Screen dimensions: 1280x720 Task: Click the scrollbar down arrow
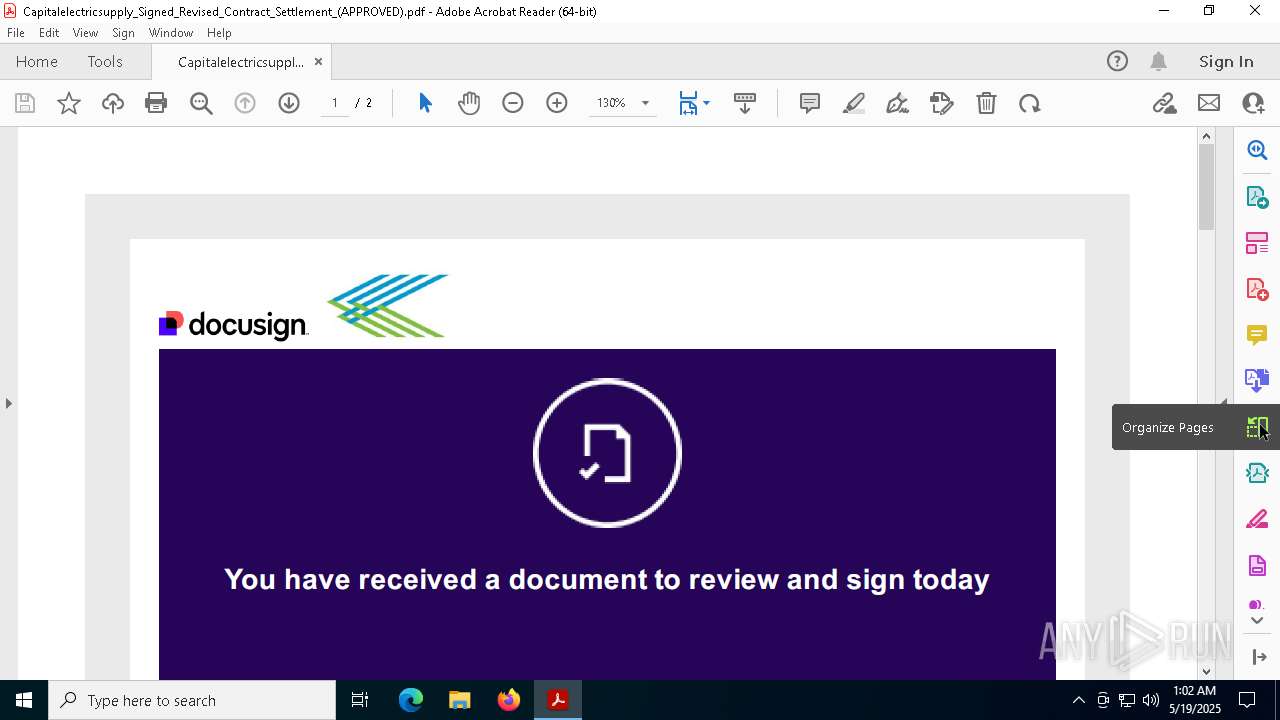pos(1206,672)
